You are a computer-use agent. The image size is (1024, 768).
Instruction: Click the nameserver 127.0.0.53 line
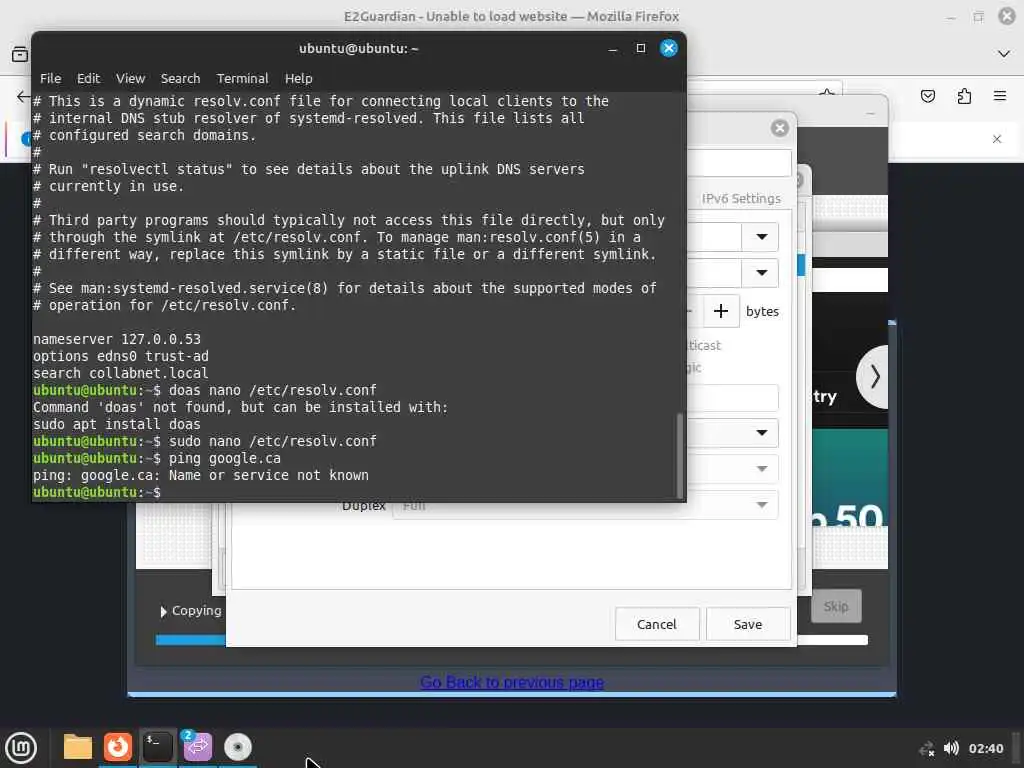point(117,339)
